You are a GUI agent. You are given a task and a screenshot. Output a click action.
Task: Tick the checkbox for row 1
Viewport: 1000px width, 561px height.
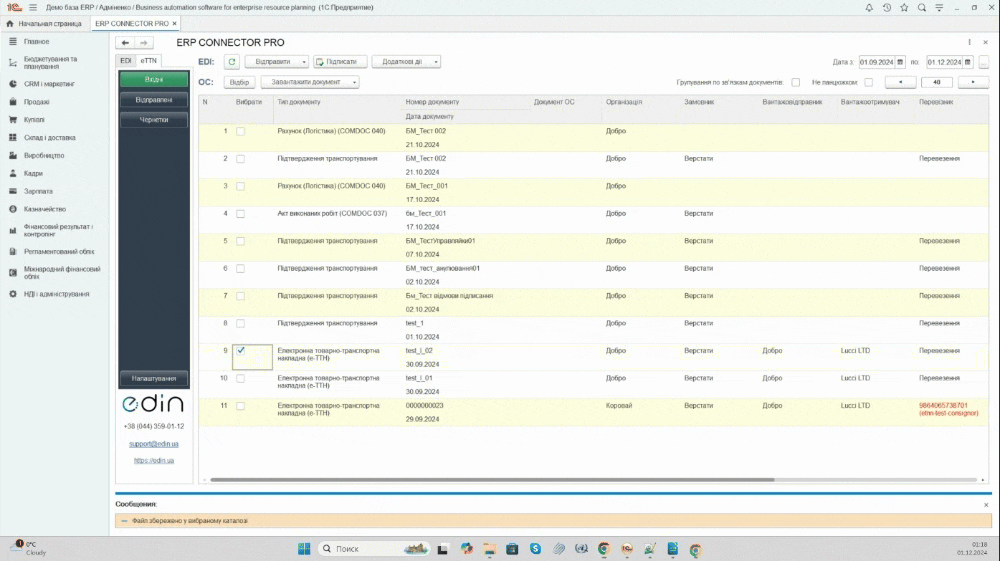240,131
